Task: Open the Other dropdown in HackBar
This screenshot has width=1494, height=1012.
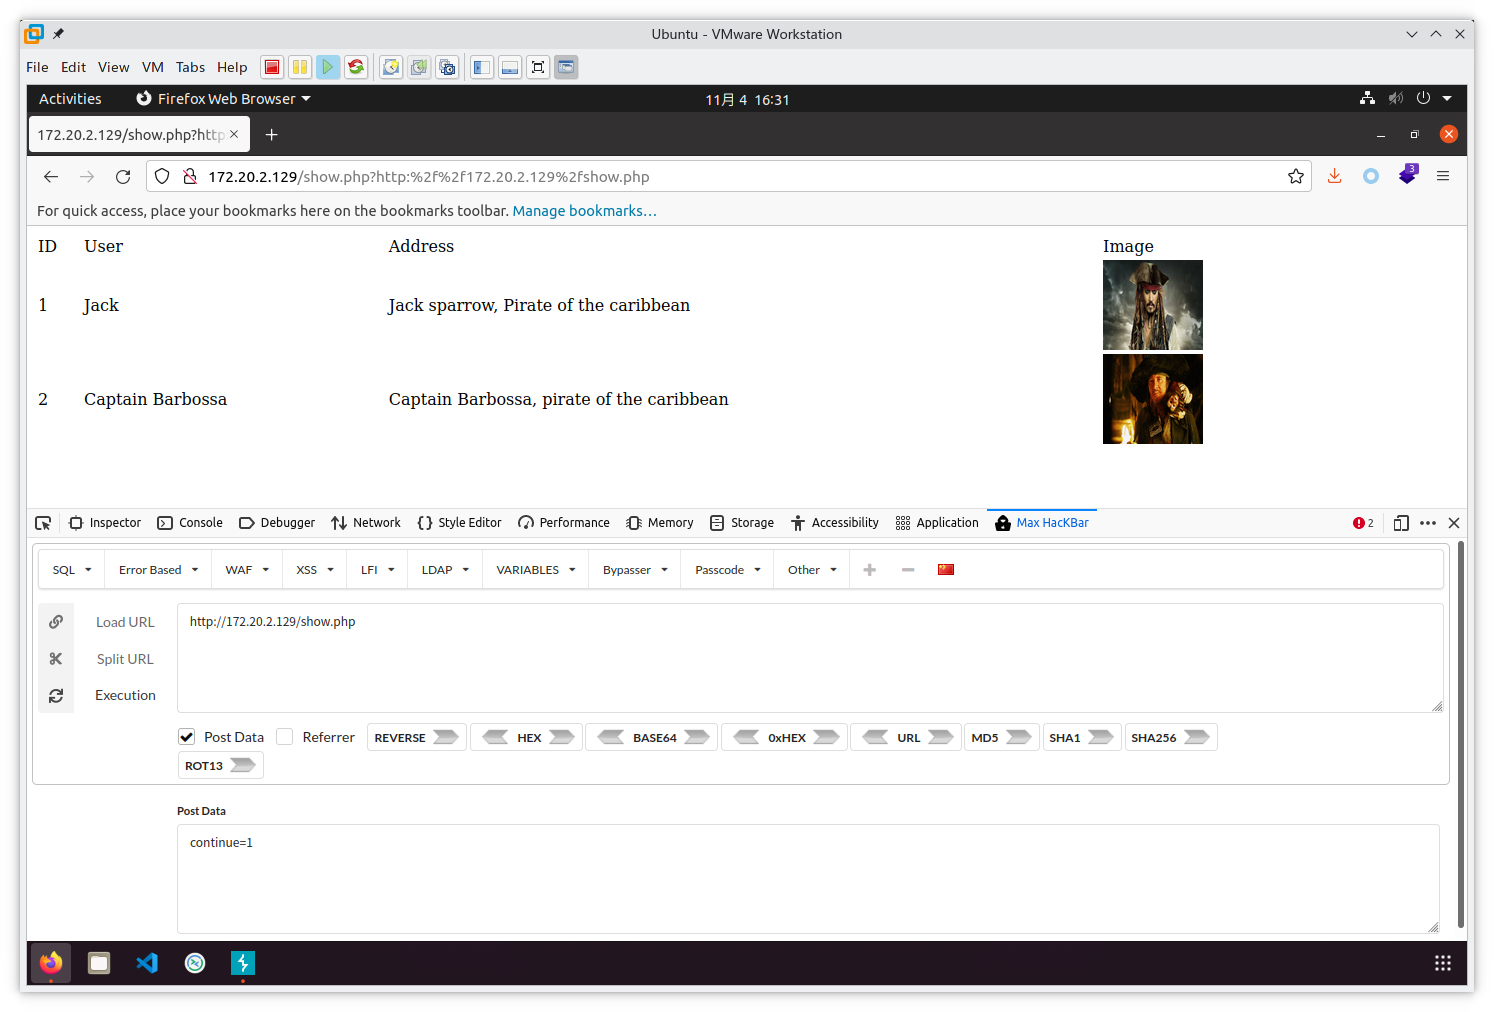Action: pyautogui.click(x=812, y=570)
